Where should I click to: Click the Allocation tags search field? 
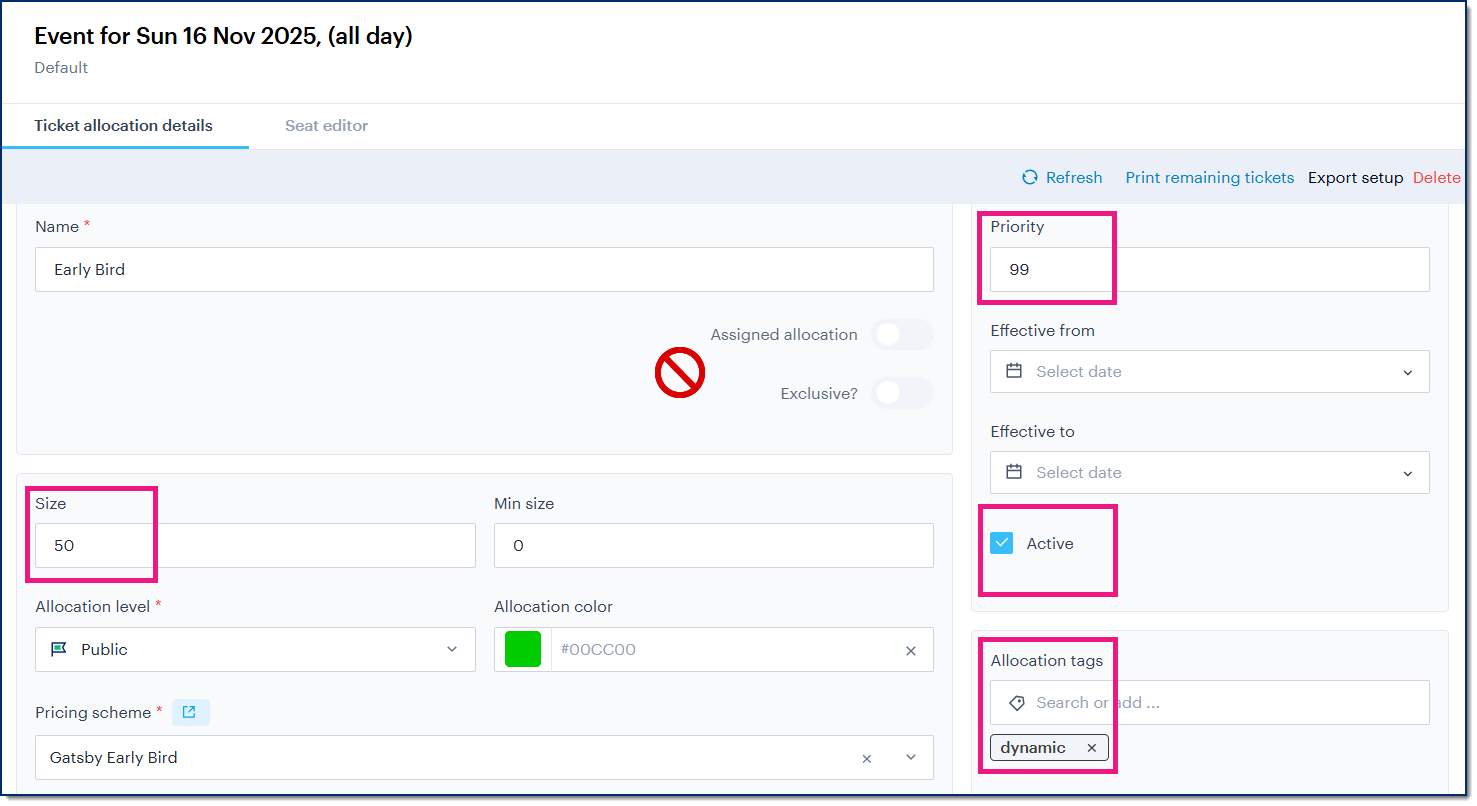pos(1210,703)
